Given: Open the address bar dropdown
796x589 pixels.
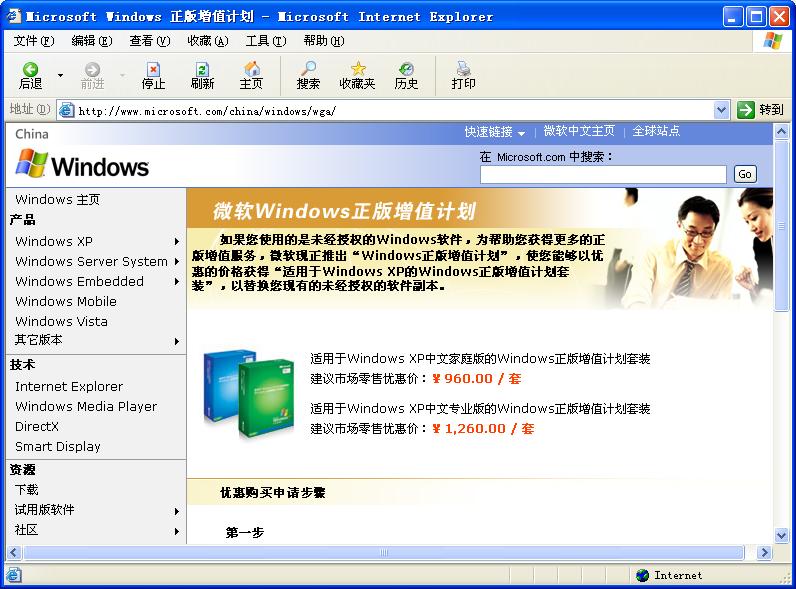Looking at the screenshot, I should [x=721, y=110].
